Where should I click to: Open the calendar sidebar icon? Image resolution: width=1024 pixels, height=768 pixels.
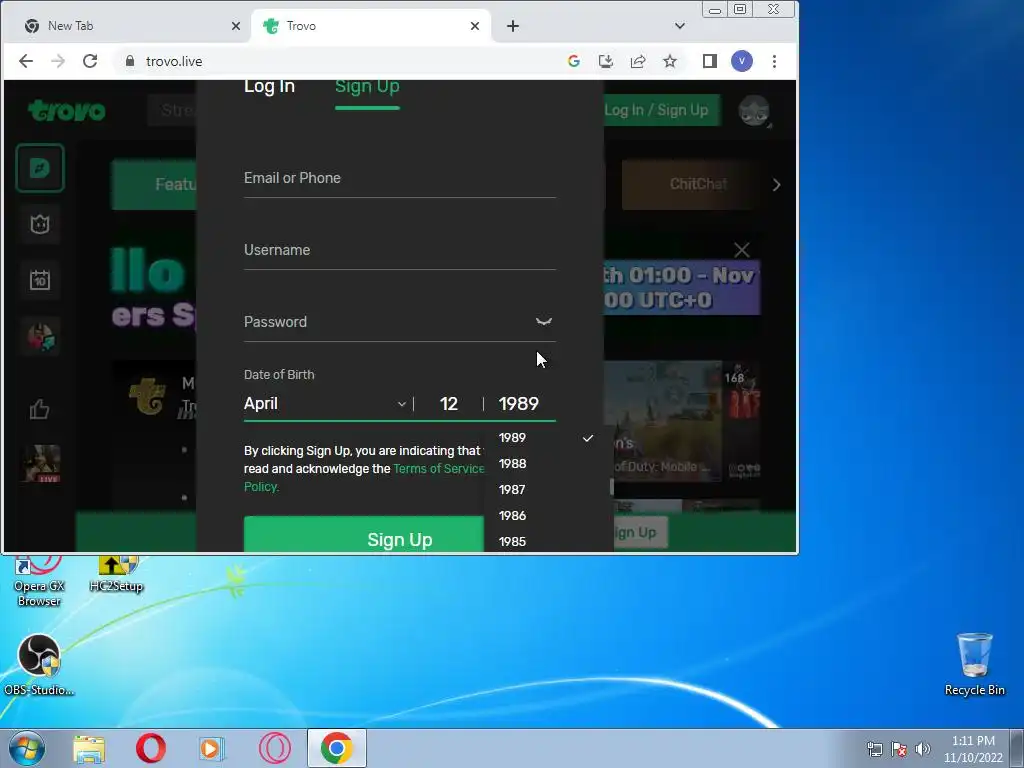[x=40, y=280]
